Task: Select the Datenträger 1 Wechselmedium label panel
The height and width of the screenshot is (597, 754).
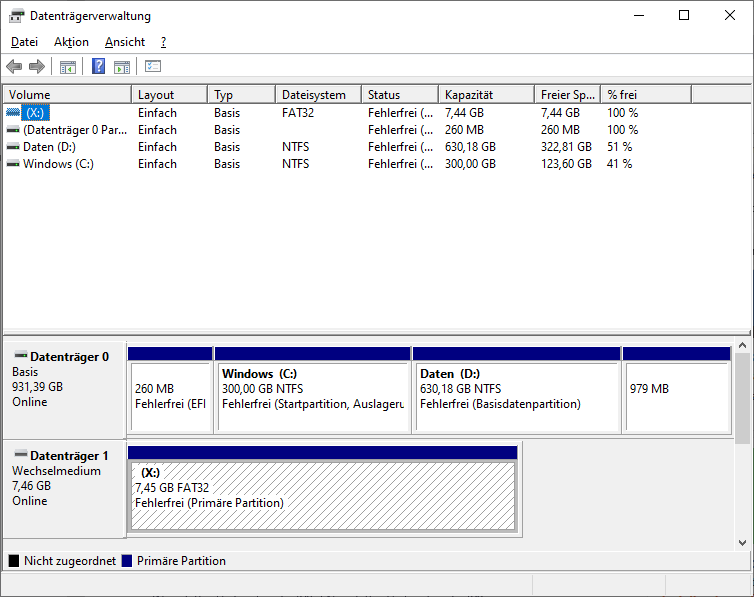Action: [64, 489]
